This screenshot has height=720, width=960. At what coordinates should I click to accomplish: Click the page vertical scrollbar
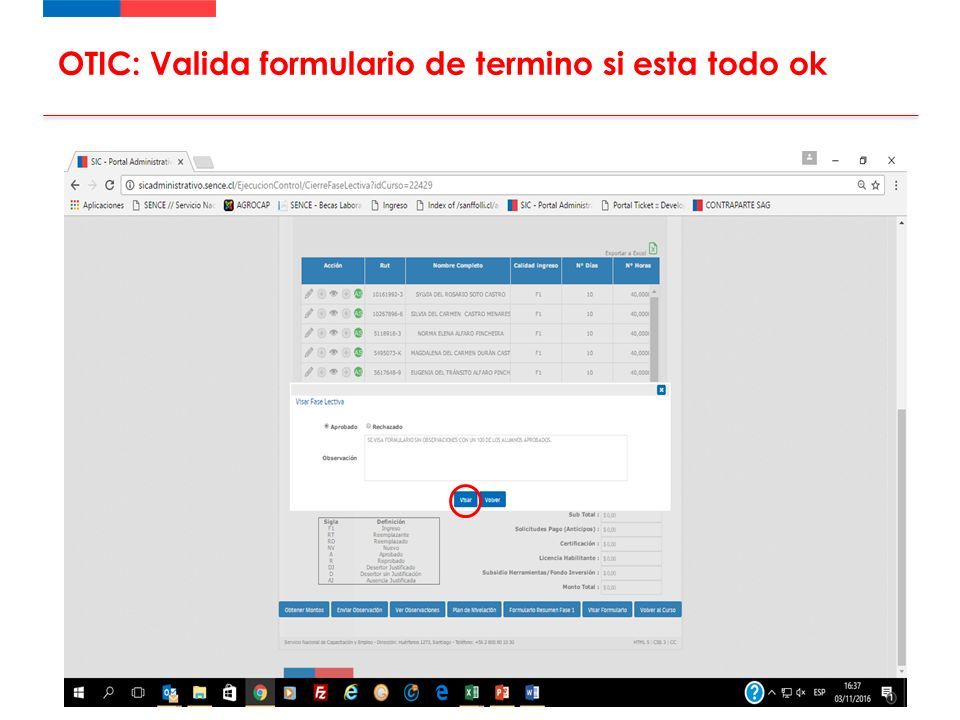click(901, 537)
